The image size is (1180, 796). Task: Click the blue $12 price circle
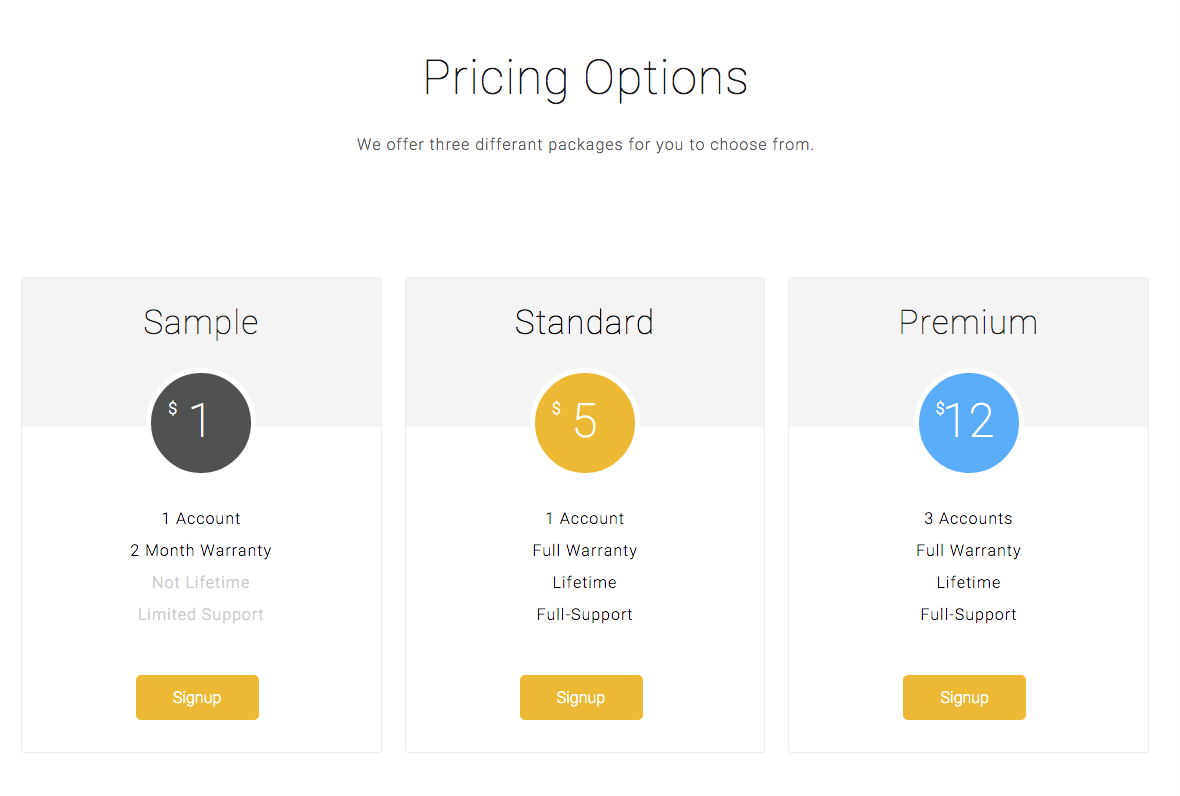[969, 423]
